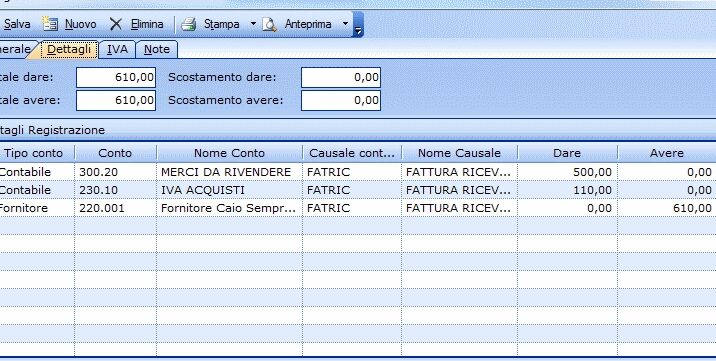Click the Stampa printer icon

(189, 24)
